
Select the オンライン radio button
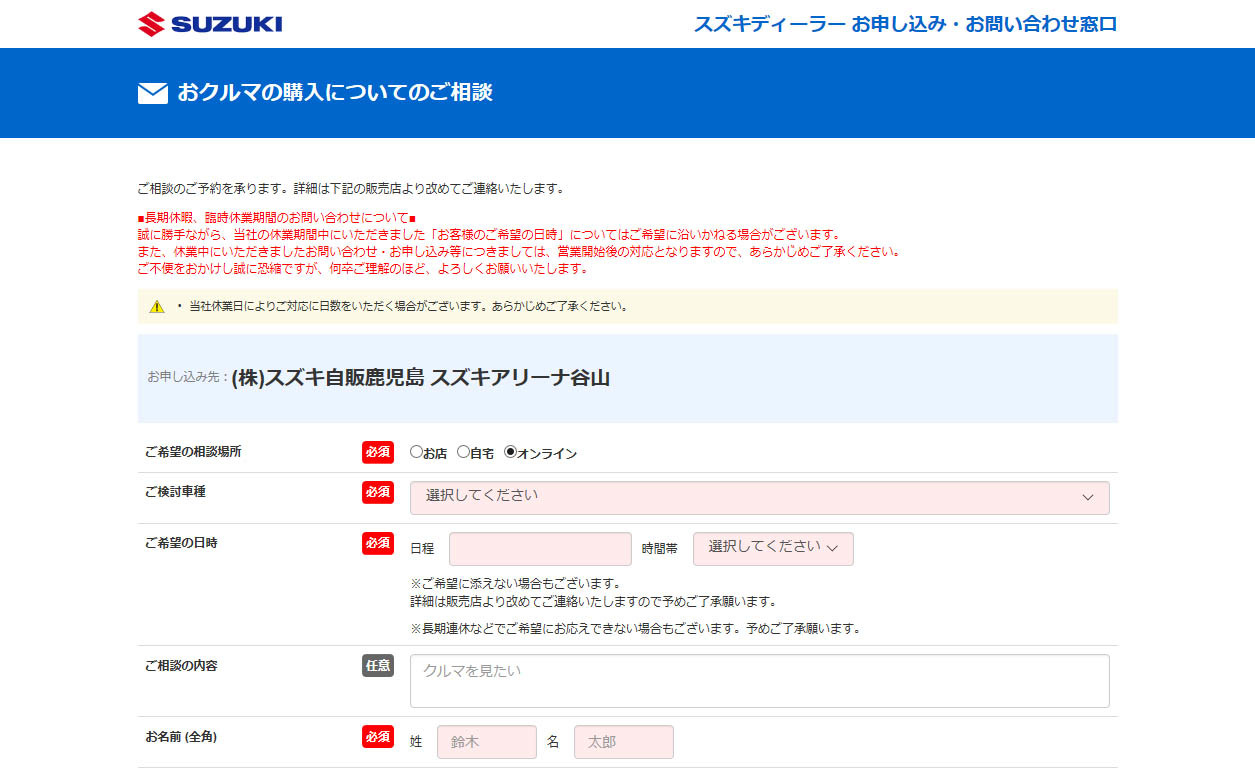pos(510,452)
